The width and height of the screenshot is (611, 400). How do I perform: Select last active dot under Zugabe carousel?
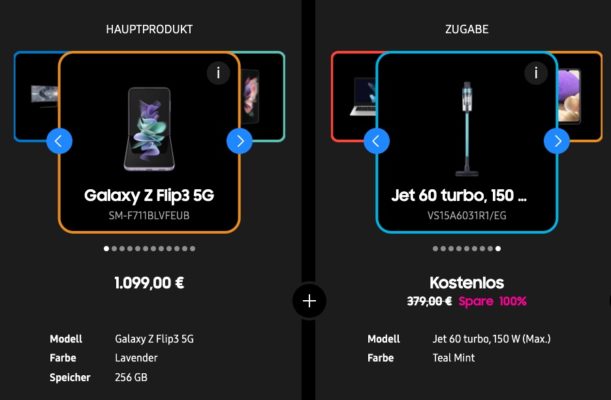[x=498, y=248]
